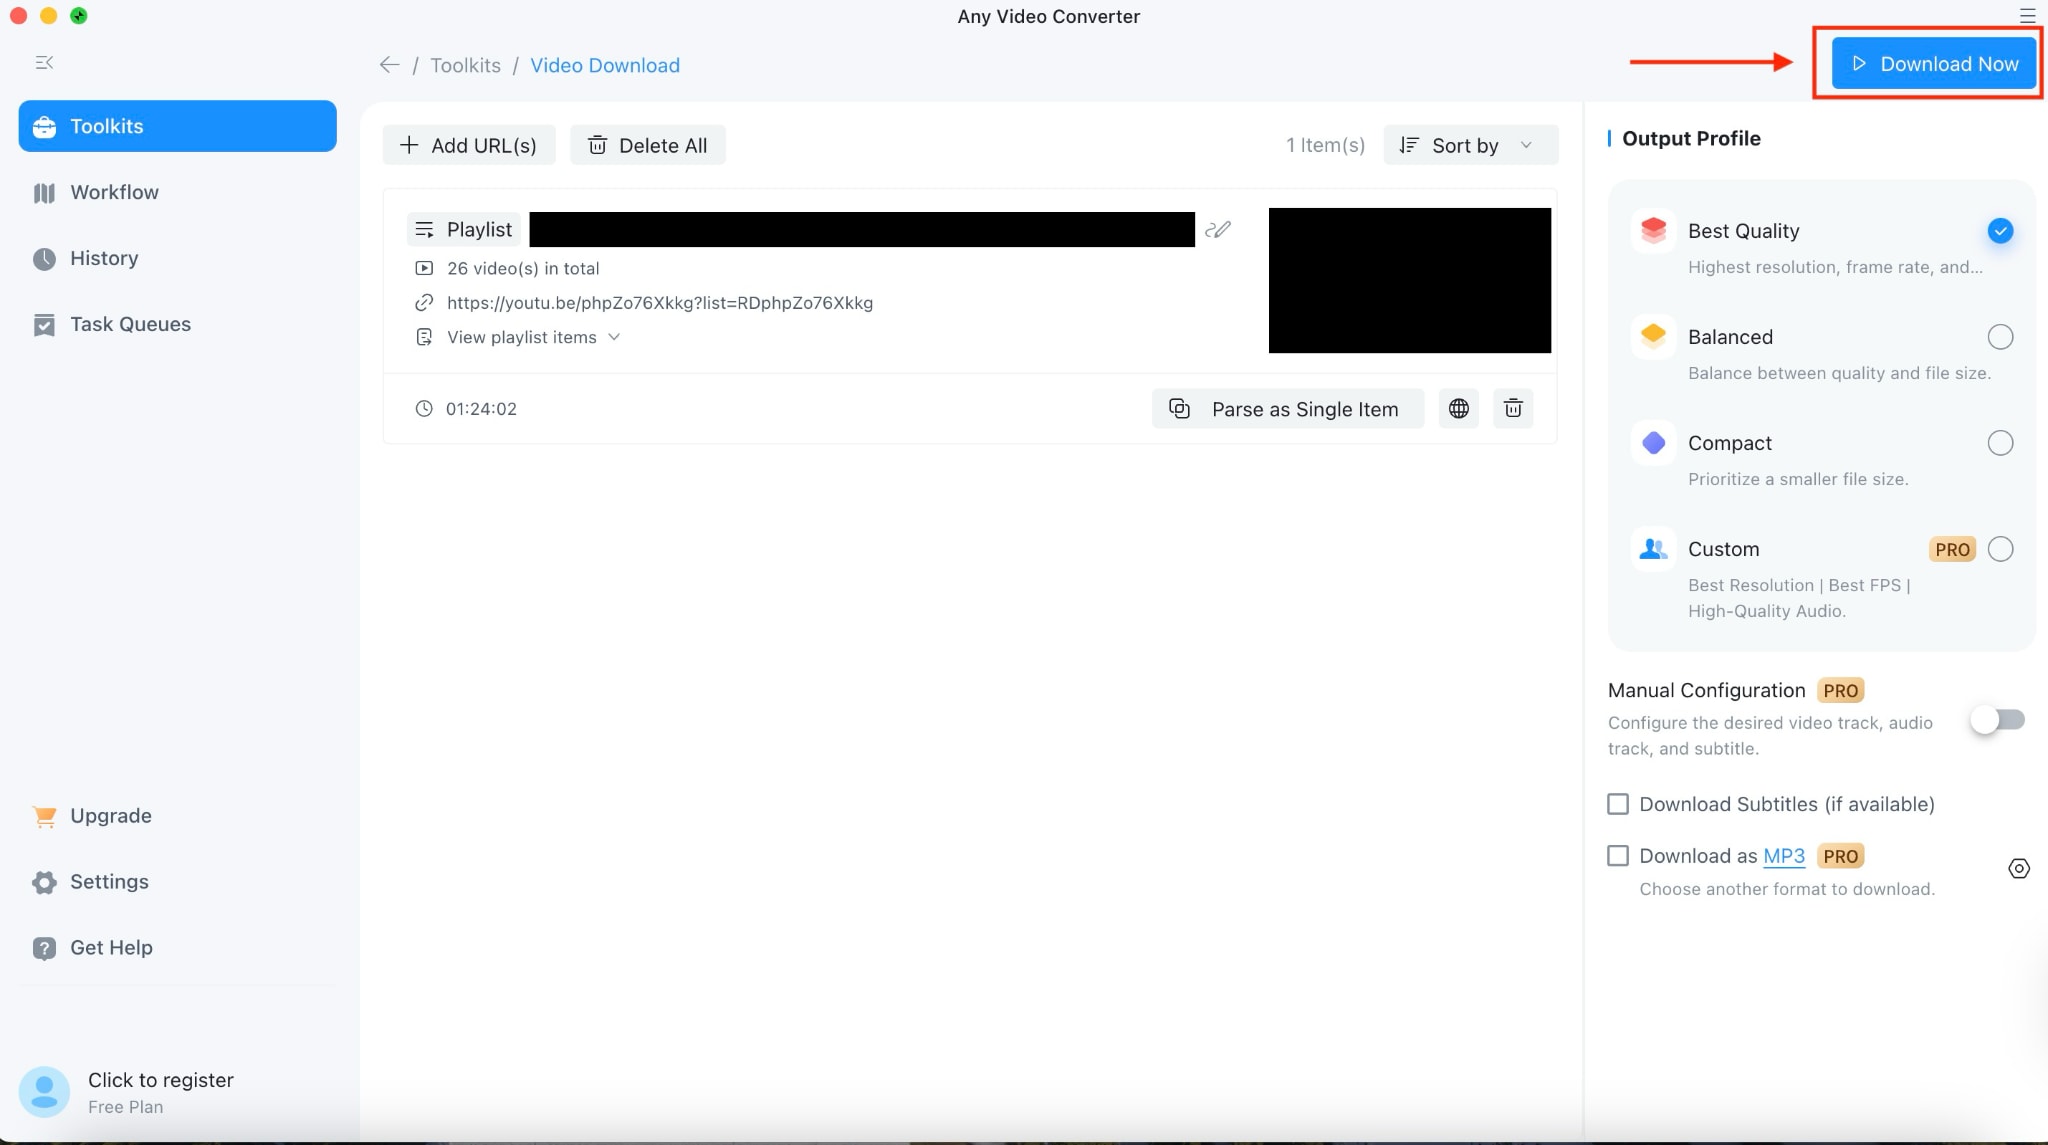Click the Video Download breadcrumb
This screenshot has width=2048, height=1145.
(605, 65)
